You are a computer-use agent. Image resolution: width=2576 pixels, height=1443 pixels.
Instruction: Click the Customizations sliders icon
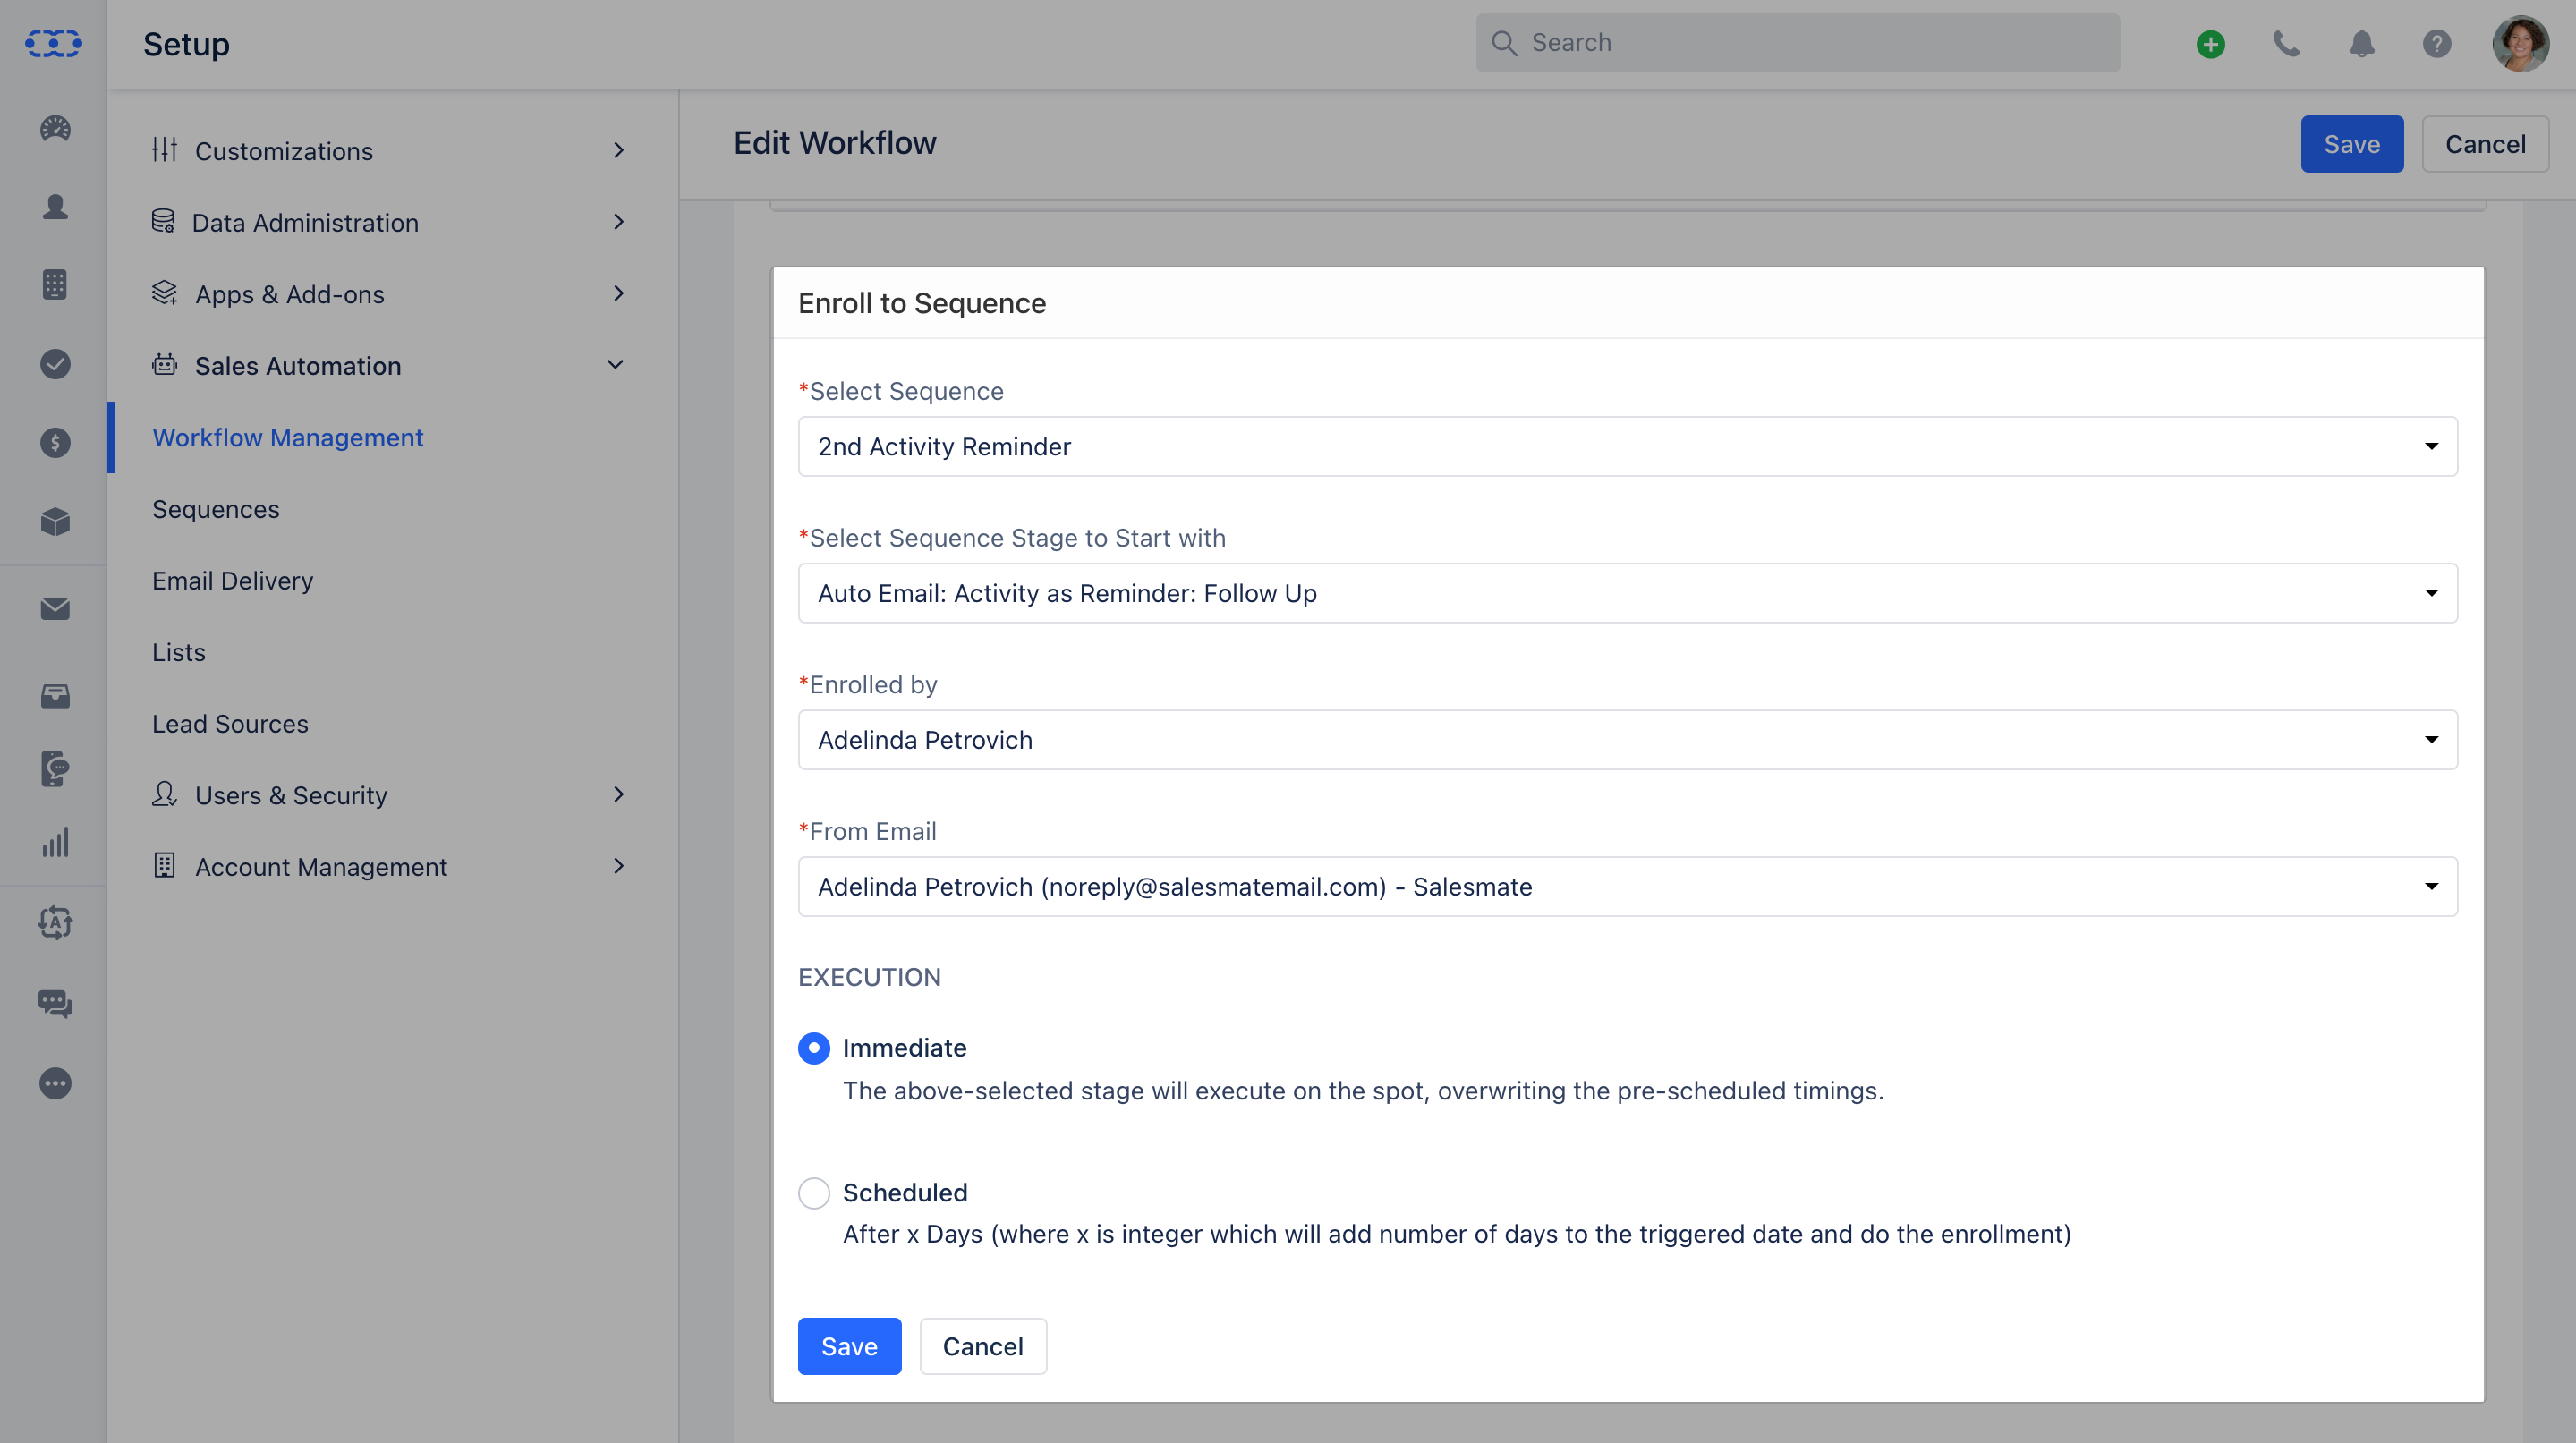165,150
